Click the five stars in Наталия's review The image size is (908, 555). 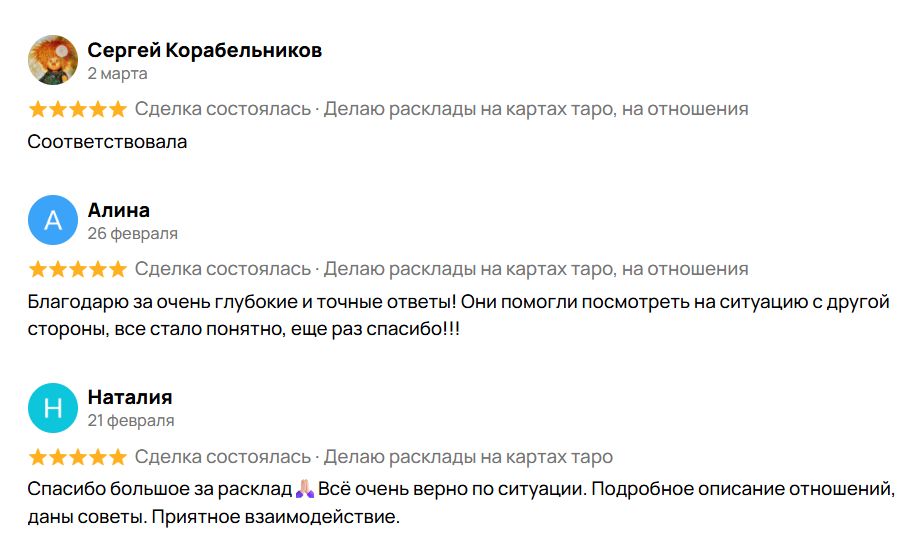(x=78, y=457)
